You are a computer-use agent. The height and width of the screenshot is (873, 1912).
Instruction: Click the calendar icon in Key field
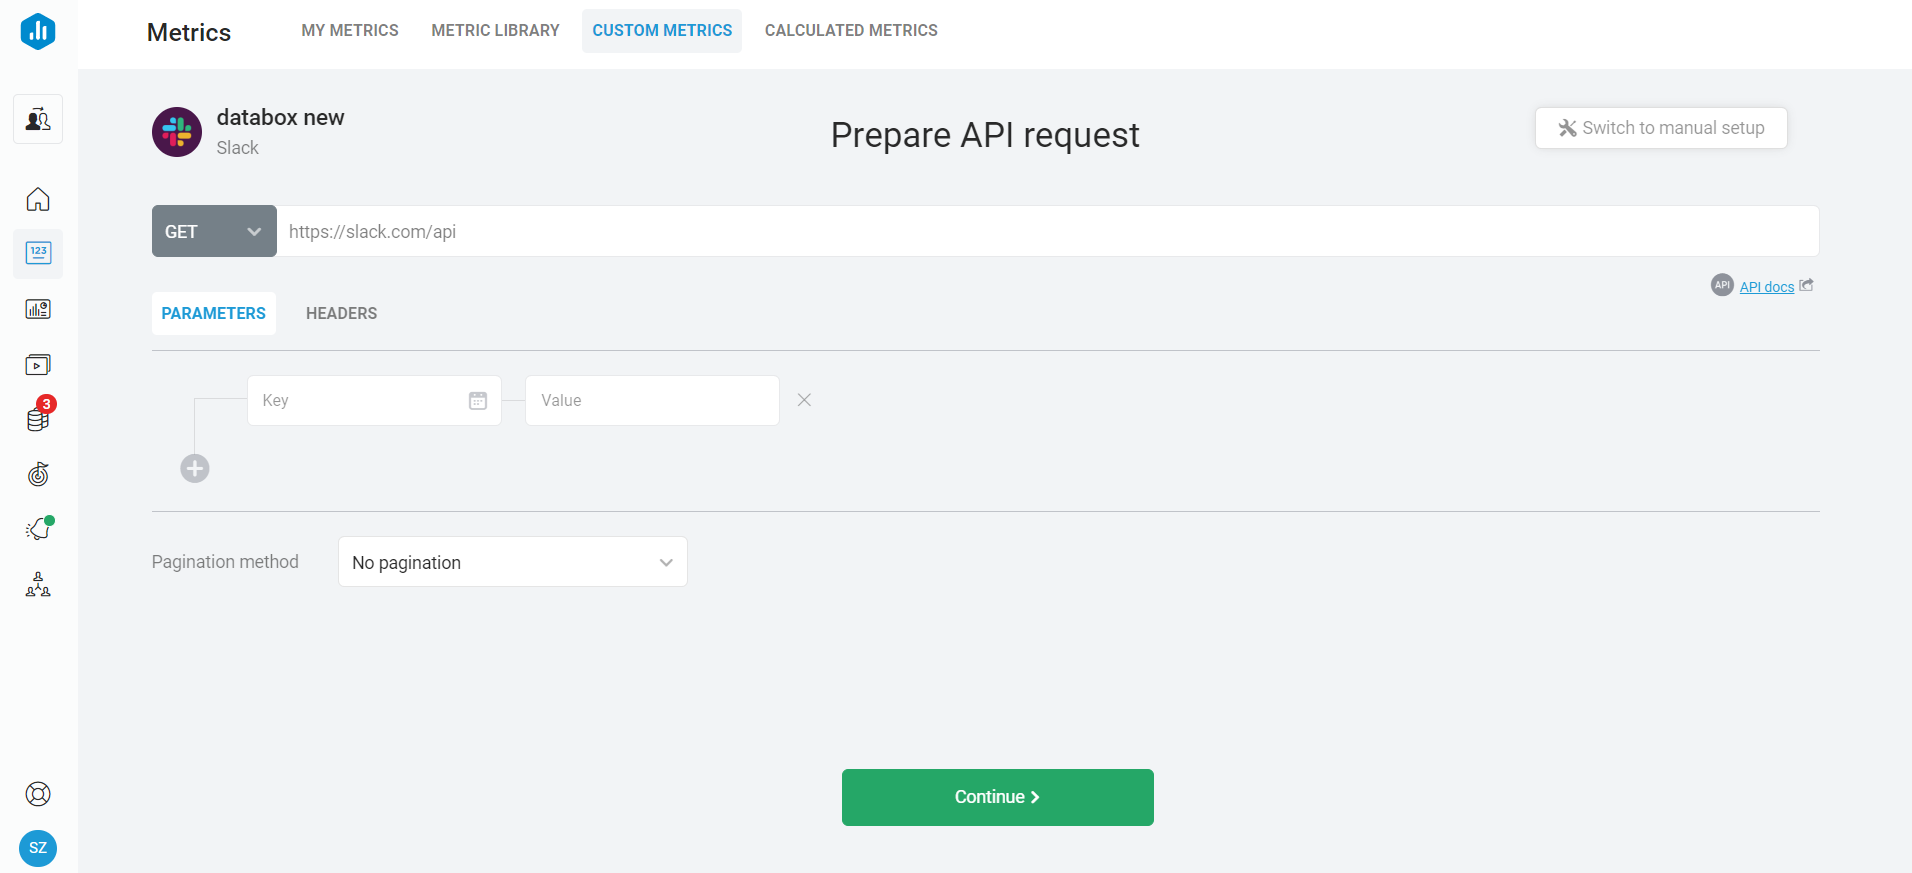tap(478, 401)
